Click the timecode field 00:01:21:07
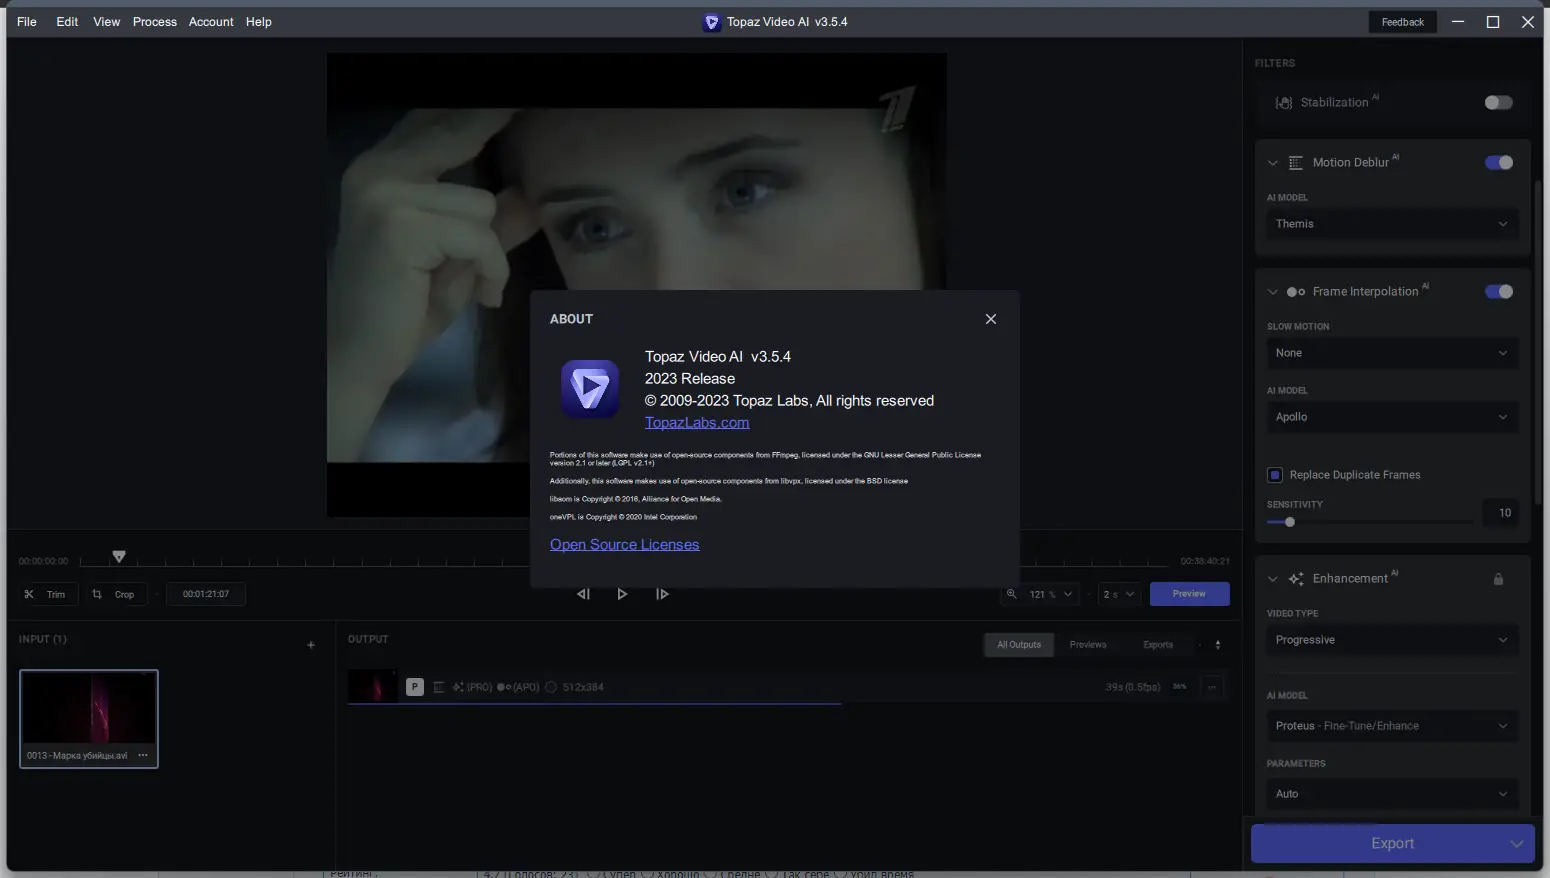This screenshot has height=878, width=1550. click(206, 594)
